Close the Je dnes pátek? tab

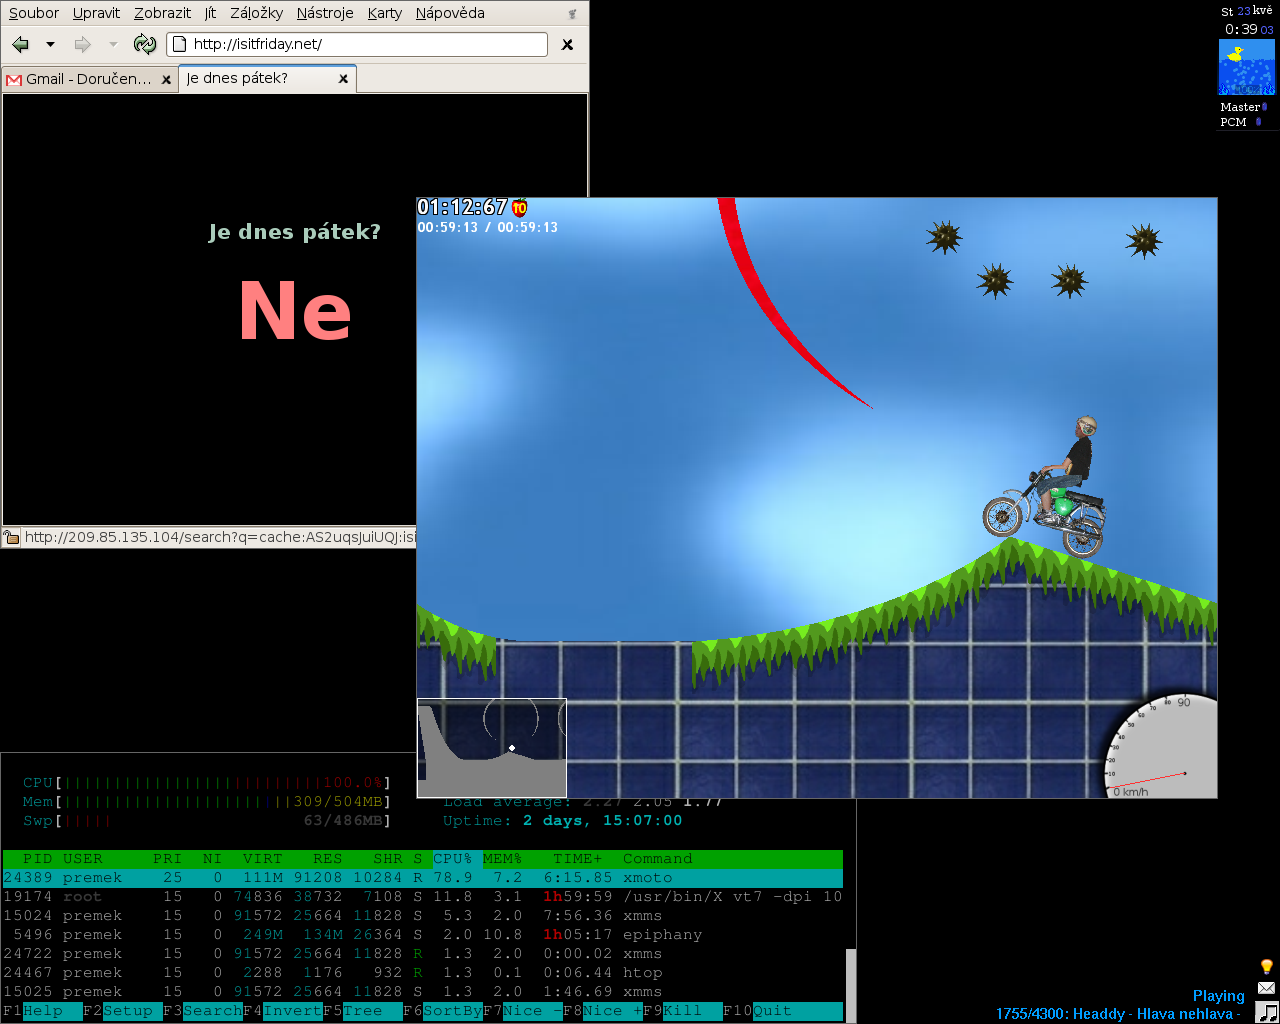coord(343,78)
